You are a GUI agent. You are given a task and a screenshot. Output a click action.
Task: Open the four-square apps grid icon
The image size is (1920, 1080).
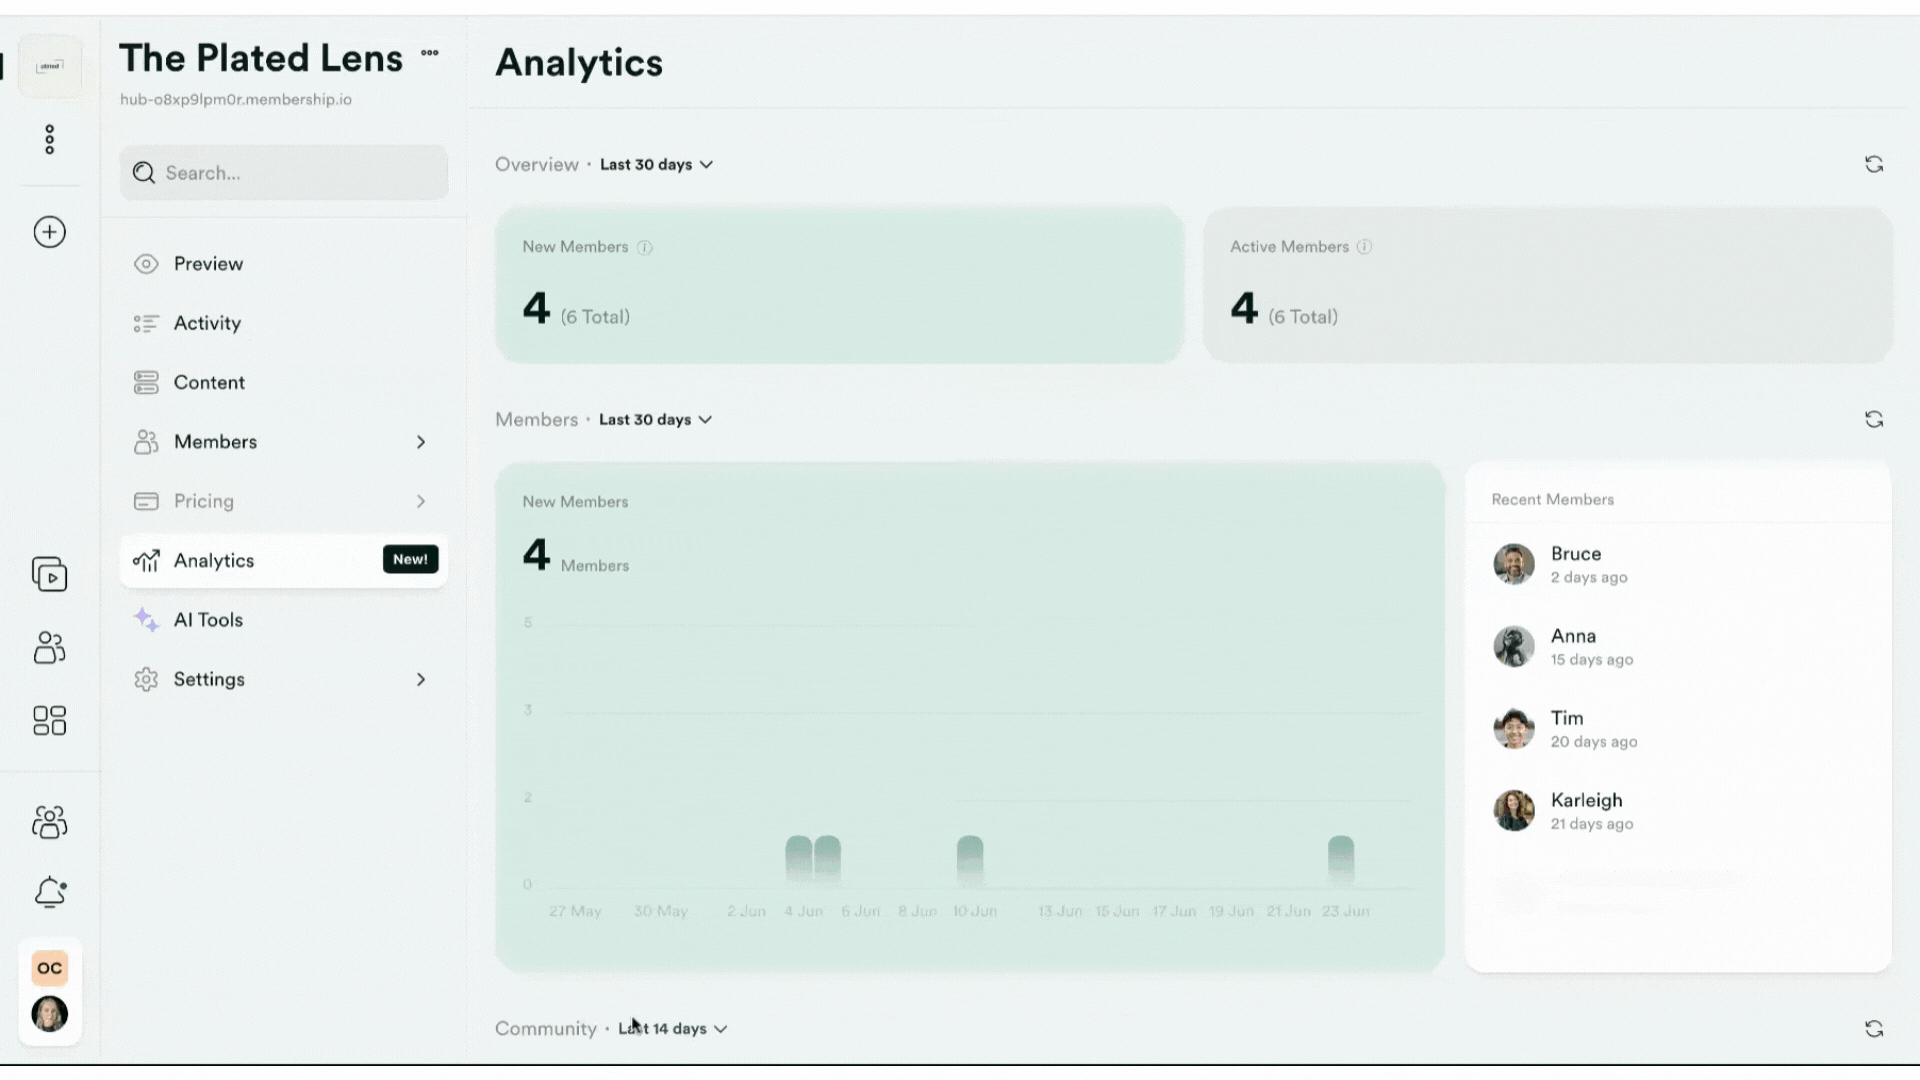pos(49,720)
